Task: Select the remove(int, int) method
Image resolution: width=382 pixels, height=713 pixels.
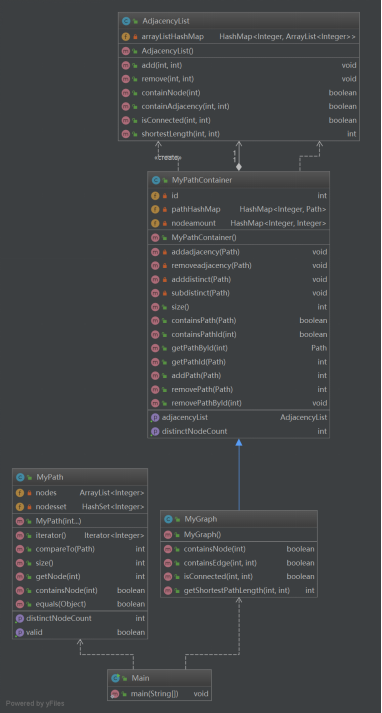Action: (x=239, y=79)
